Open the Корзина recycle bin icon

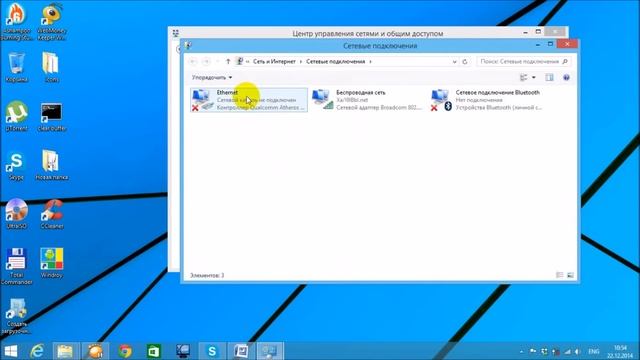(x=16, y=67)
